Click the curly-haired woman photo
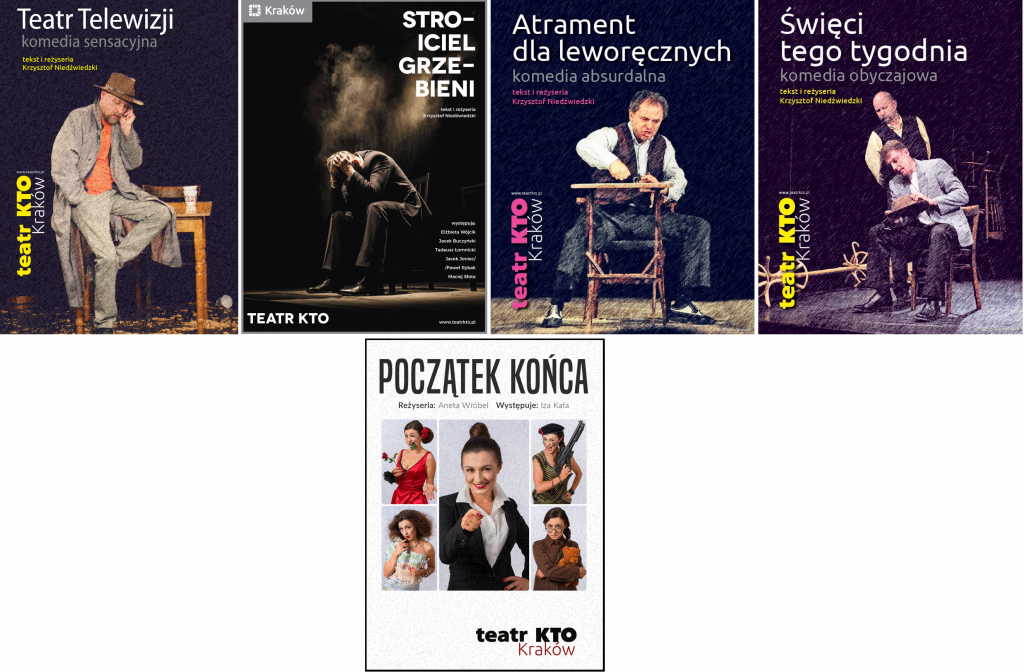The width and height of the screenshot is (1024, 672). 409,549
